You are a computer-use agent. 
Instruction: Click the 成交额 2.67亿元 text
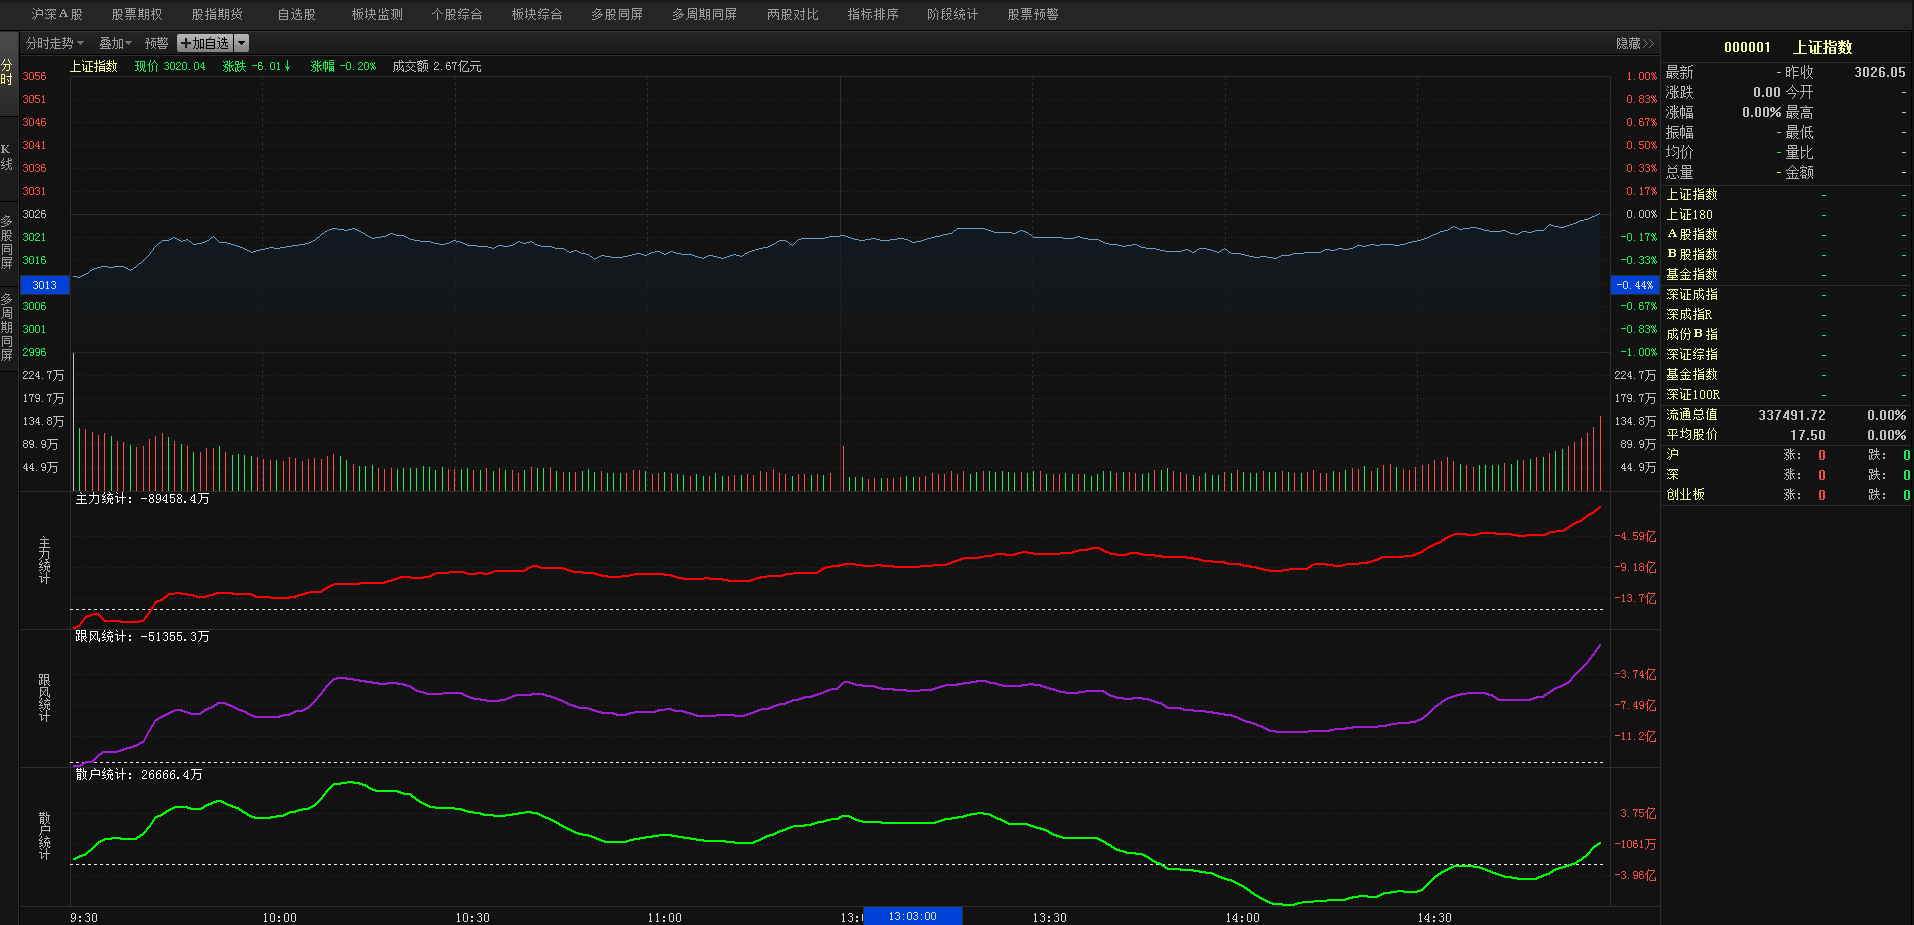pos(437,66)
